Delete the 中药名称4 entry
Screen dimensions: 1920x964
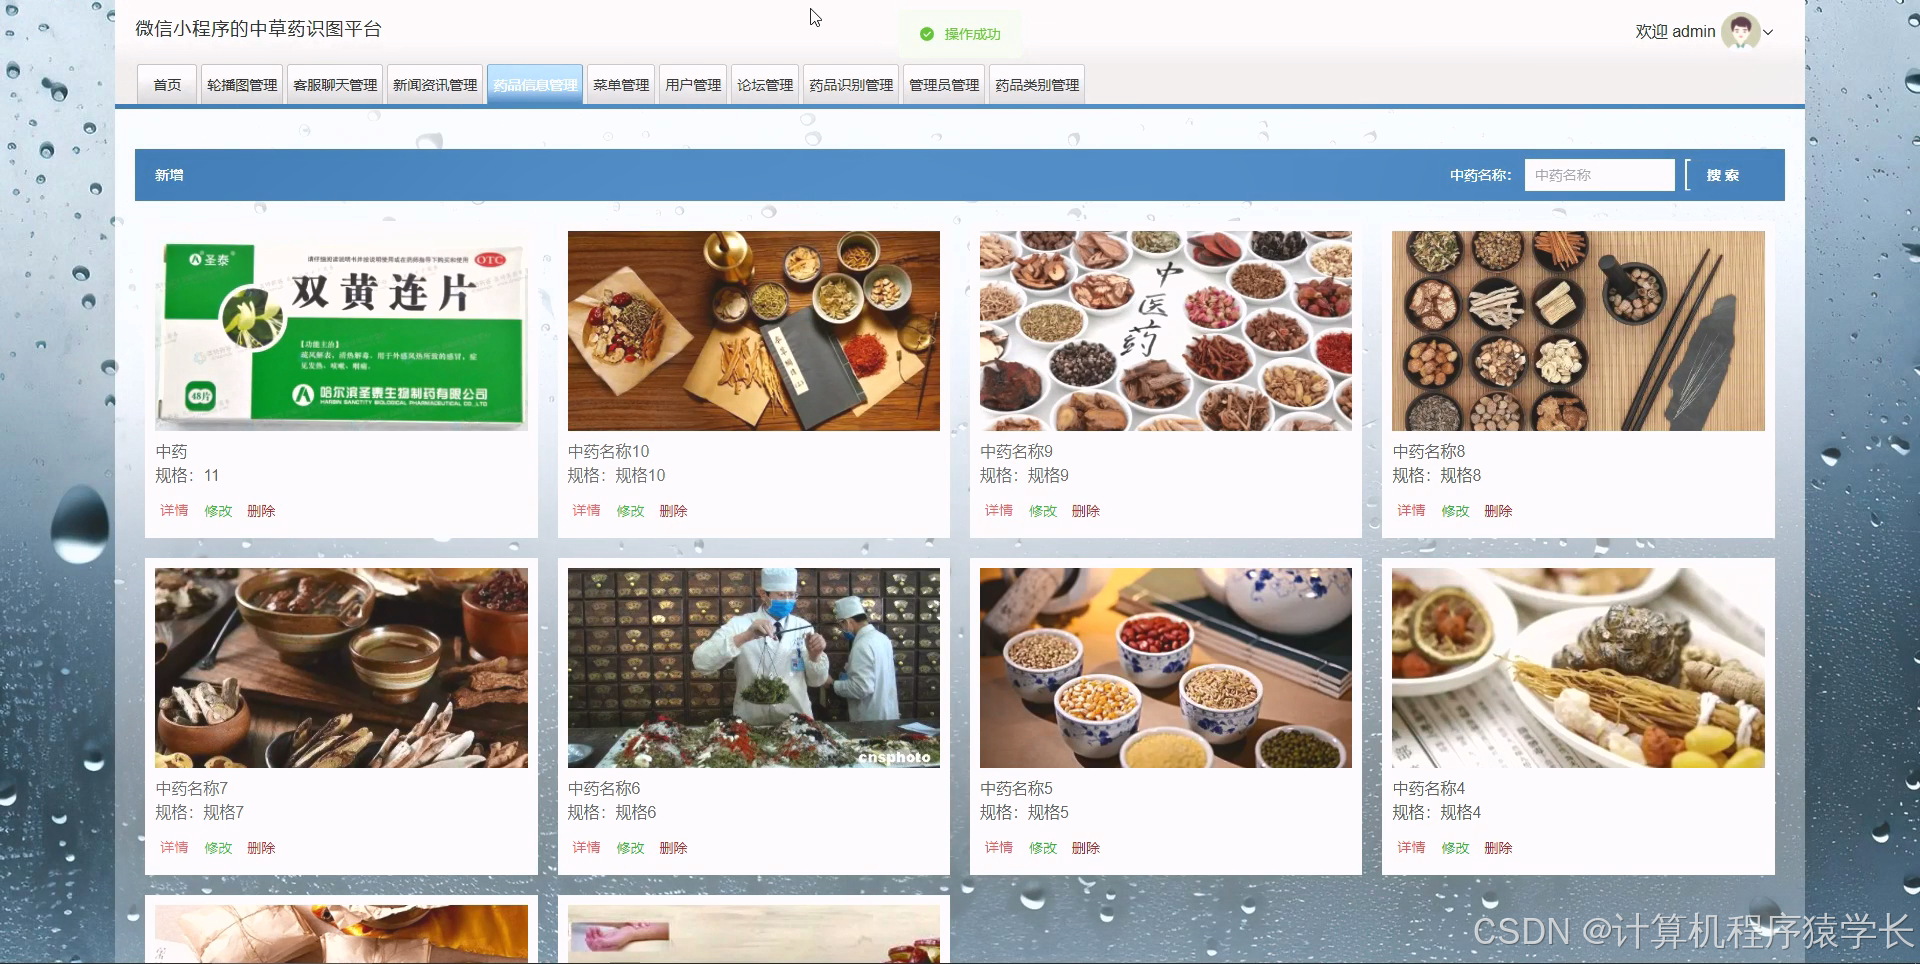pyautogui.click(x=1498, y=848)
